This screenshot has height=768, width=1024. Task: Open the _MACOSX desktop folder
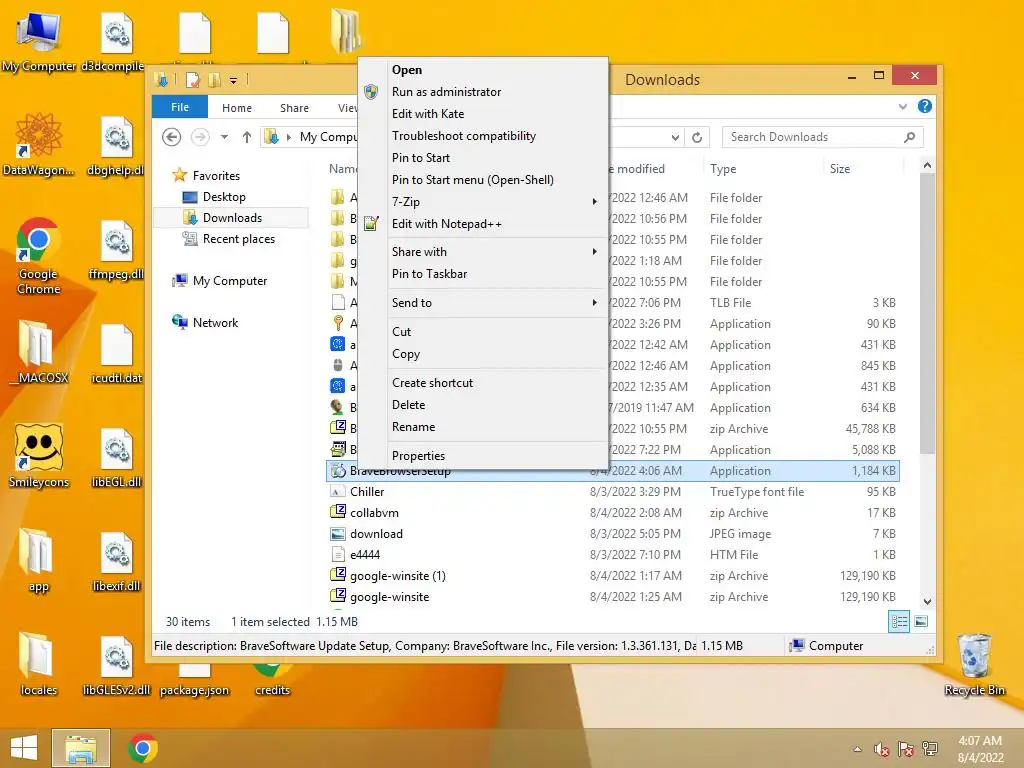pos(39,351)
